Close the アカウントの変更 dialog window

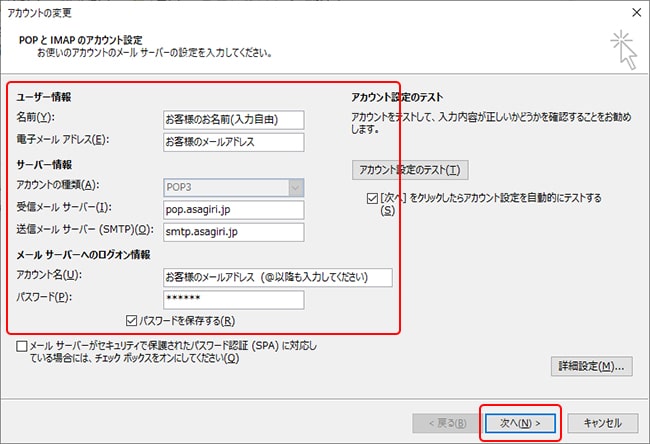click(634, 10)
